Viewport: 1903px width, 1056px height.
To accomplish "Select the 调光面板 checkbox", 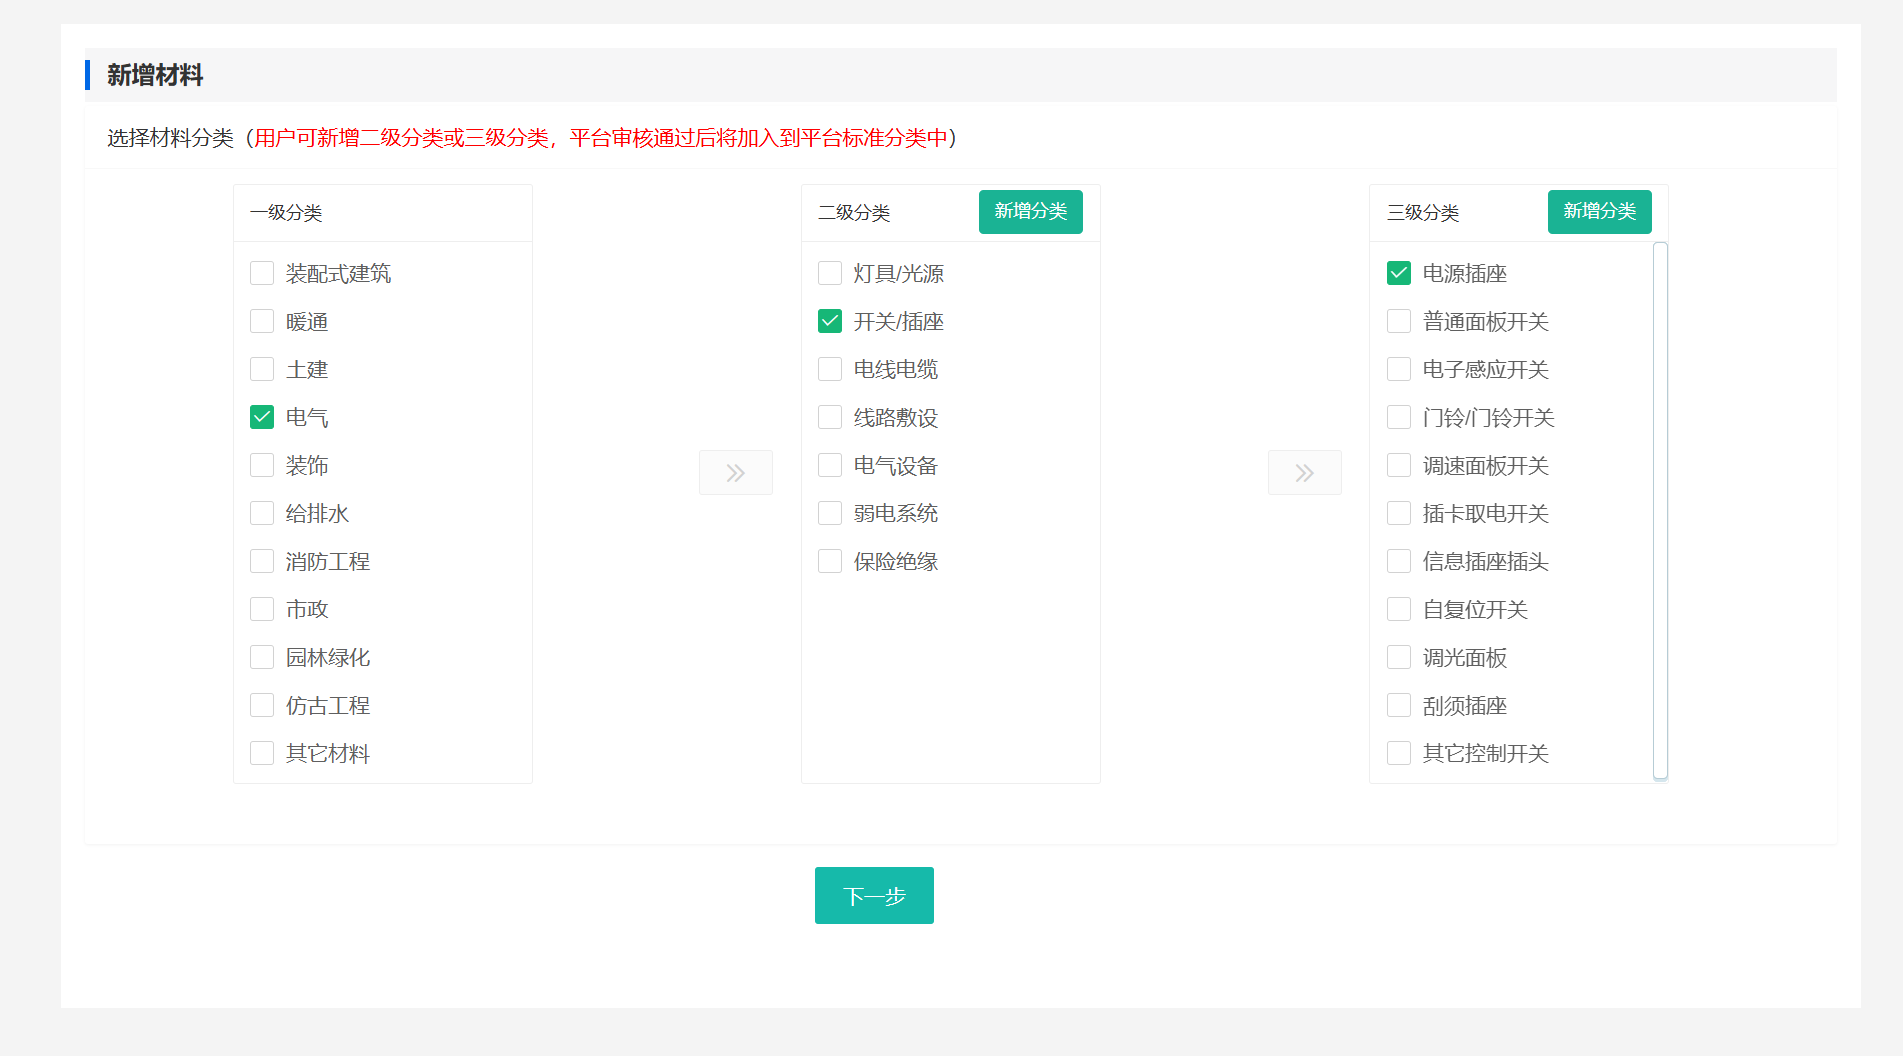I will click(x=1399, y=657).
